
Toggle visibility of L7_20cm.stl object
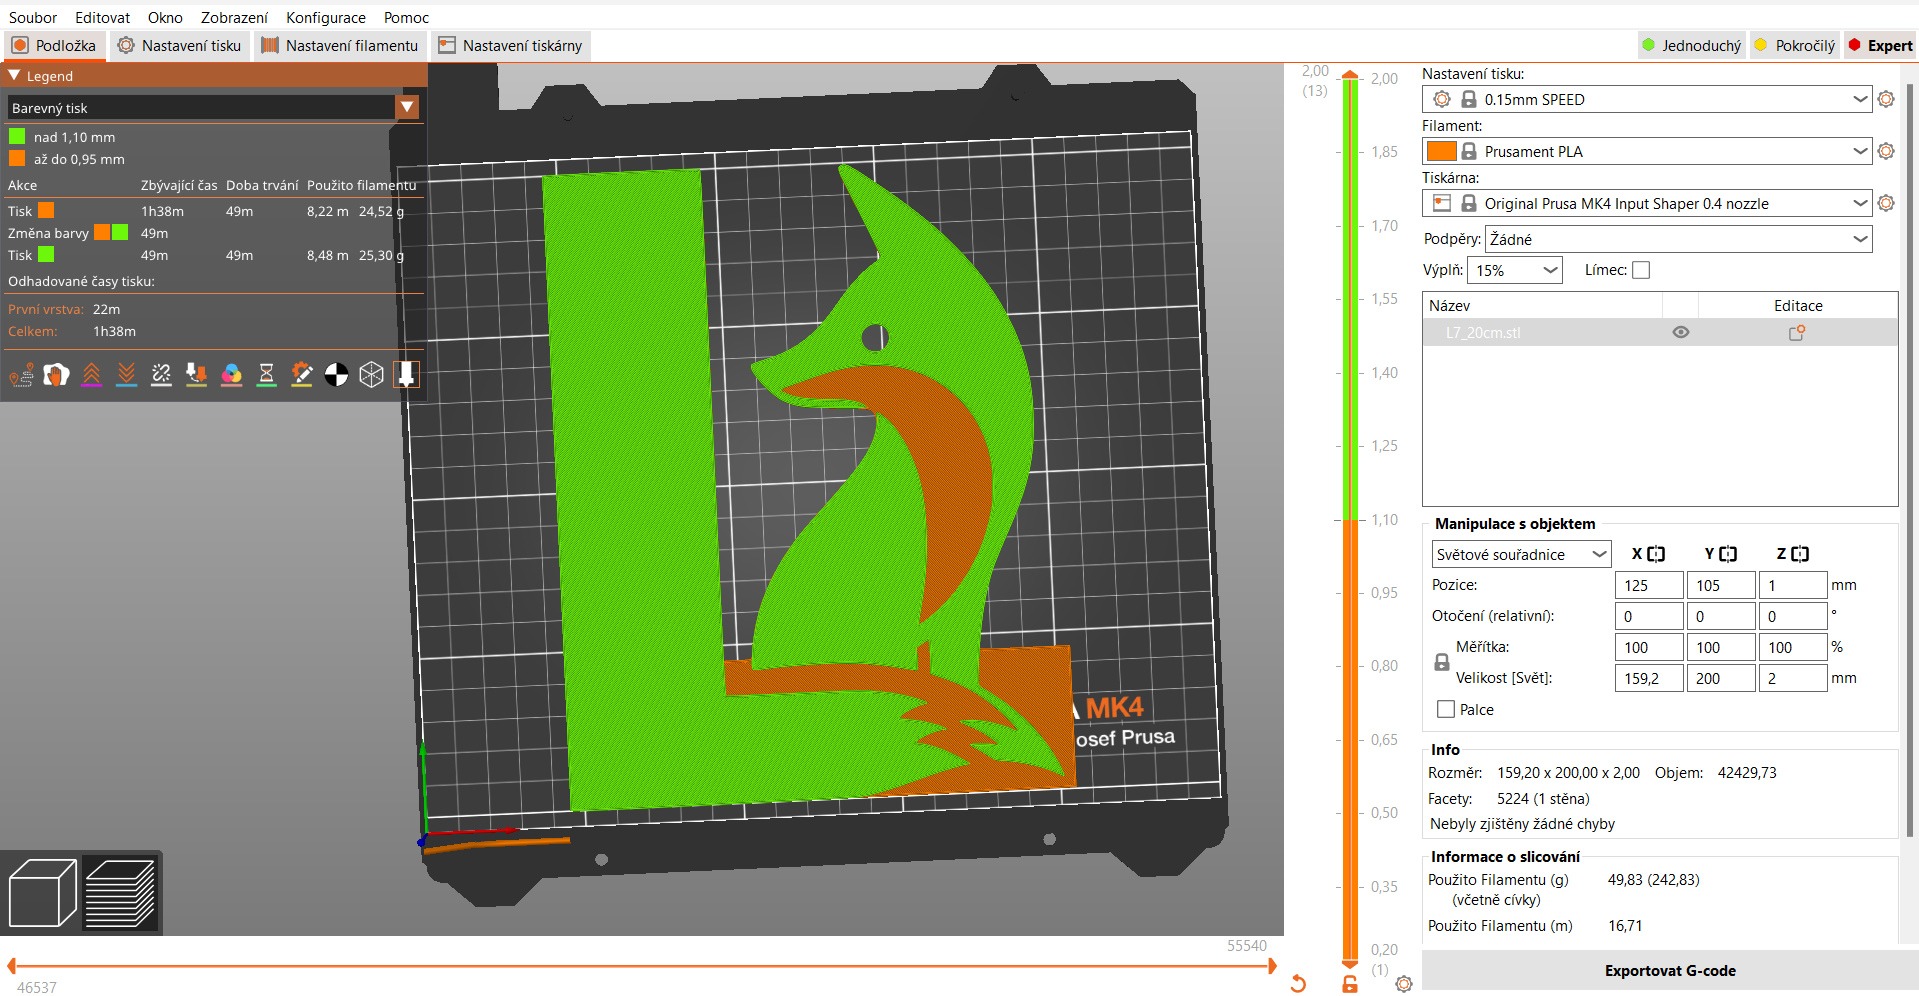tap(1680, 332)
